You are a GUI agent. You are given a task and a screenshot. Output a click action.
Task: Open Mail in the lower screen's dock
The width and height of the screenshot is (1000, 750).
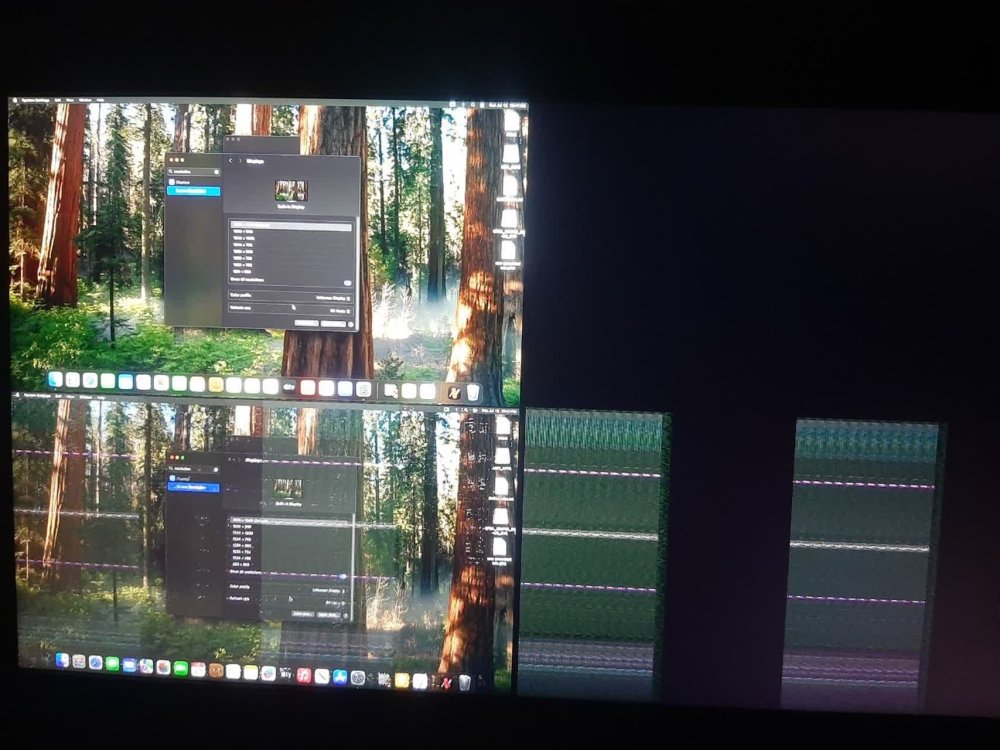coord(129,665)
